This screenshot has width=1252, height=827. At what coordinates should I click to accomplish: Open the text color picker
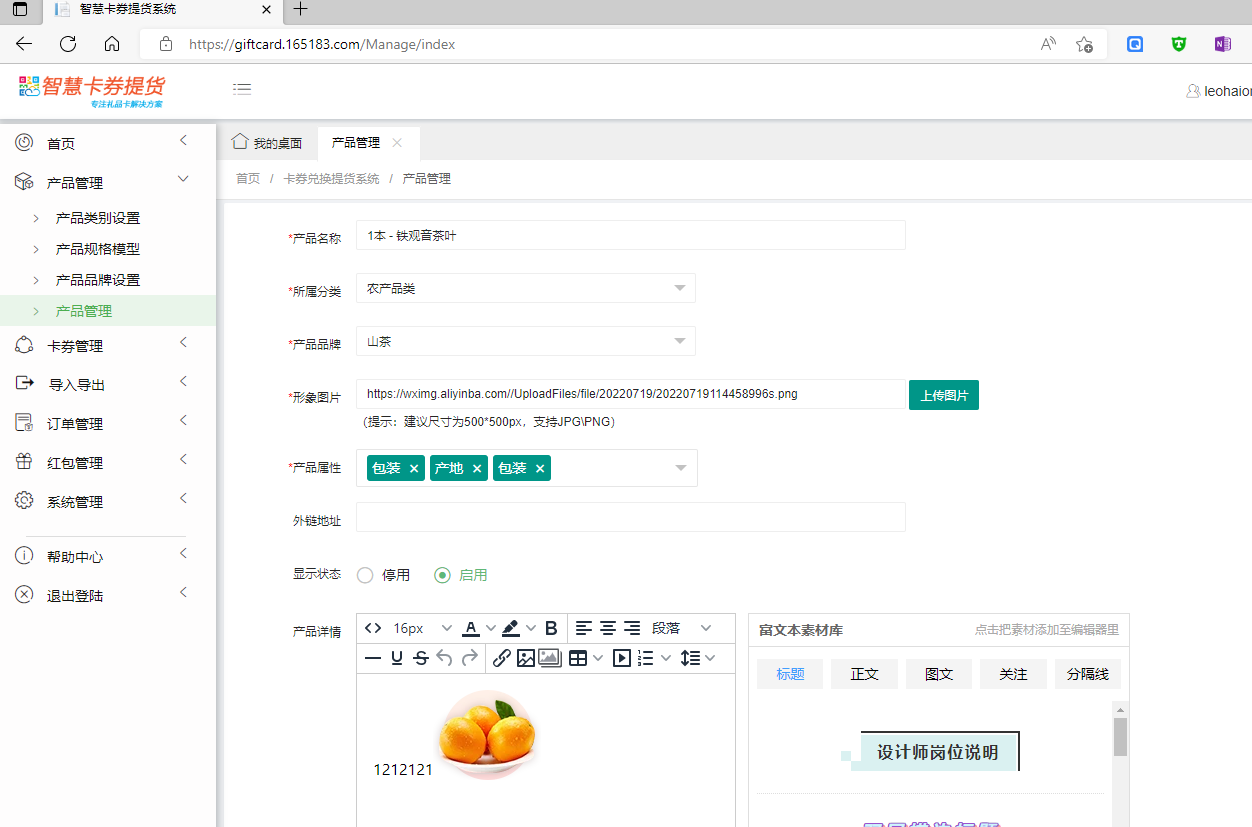click(x=471, y=628)
